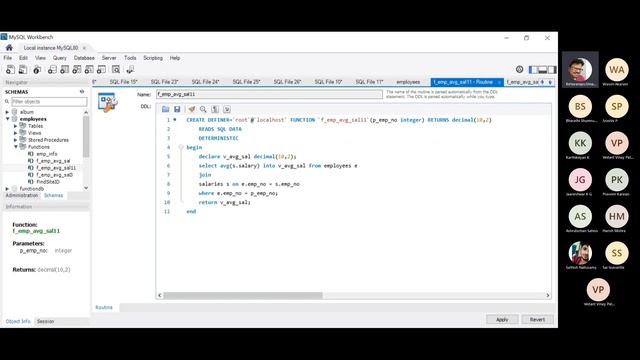Click the schema tree scroll down arrow
The height and width of the screenshot is (360, 640).
(x=86, y=188)
